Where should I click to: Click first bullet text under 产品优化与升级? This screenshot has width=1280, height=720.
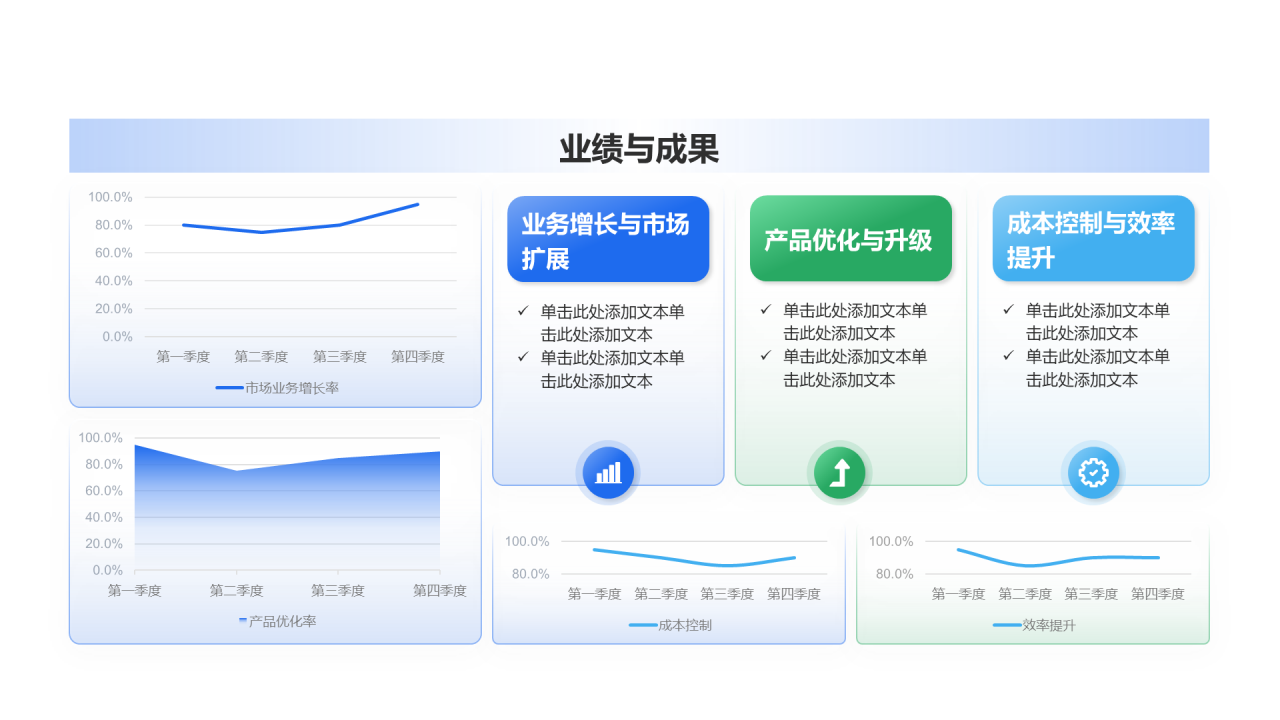pos(855,322)
